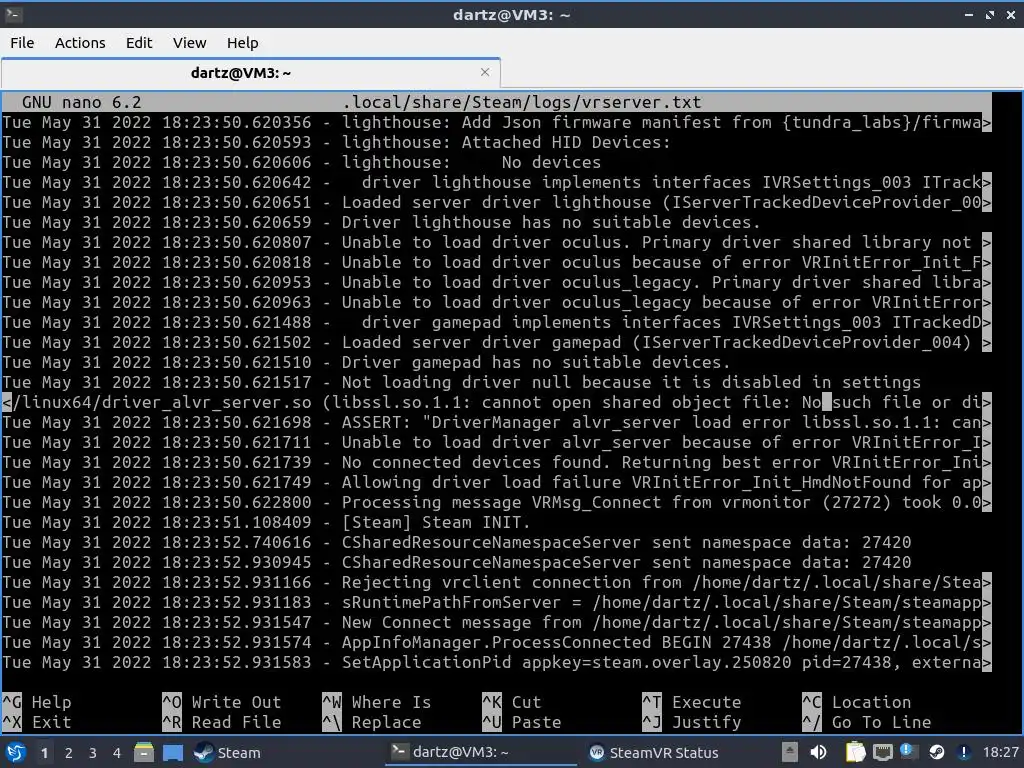Click the '[Steam] Steam INIT.' log line
Screen dimensions: 1024x768
tap(266, 522)
